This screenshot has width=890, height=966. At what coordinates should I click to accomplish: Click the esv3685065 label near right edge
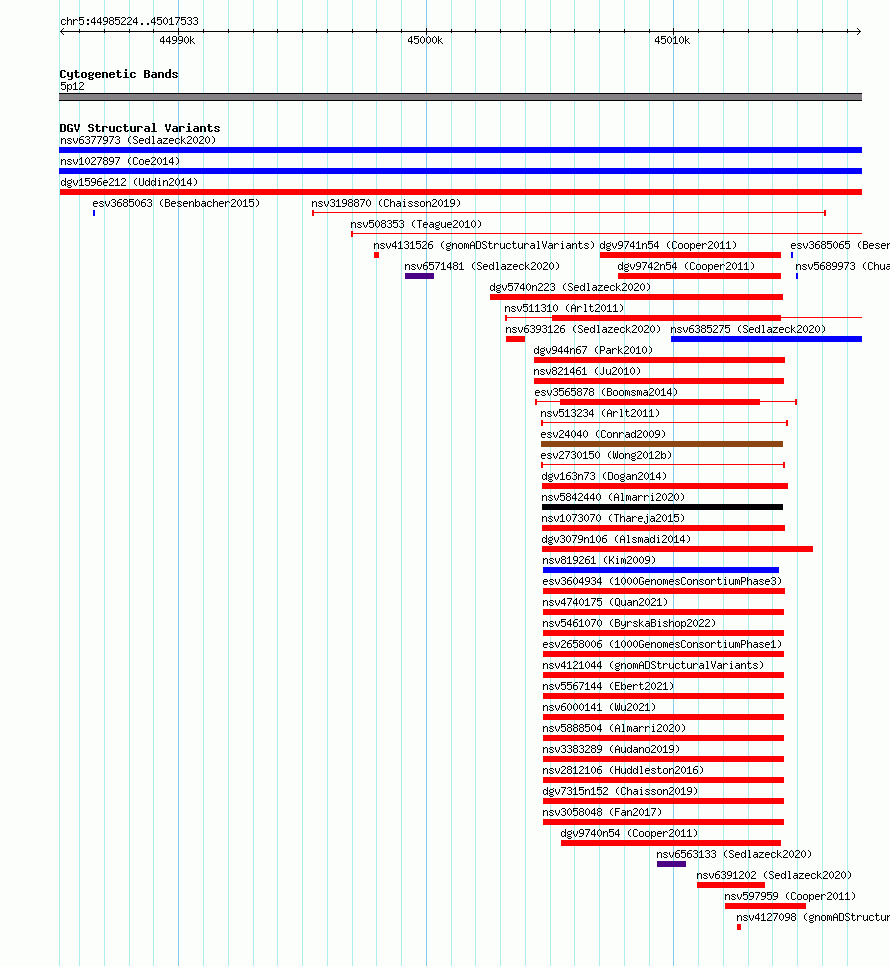[840, 245]
